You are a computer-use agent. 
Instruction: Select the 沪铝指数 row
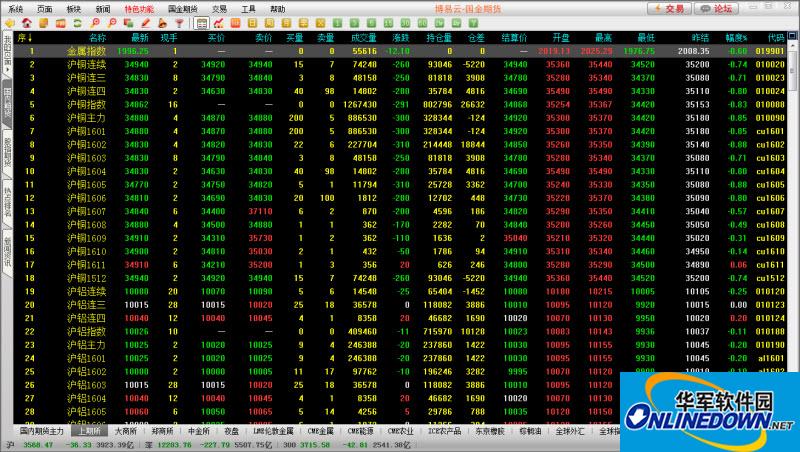pos(400,332)
